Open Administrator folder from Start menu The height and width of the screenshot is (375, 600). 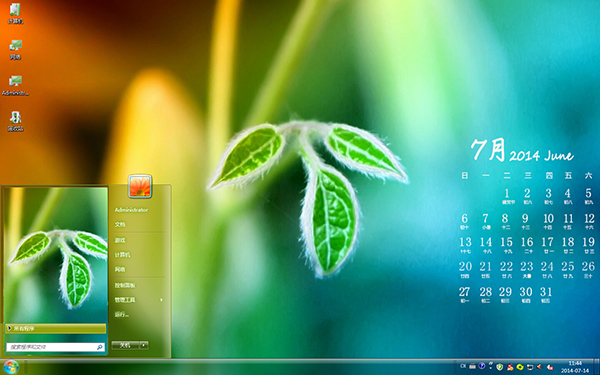131,210
